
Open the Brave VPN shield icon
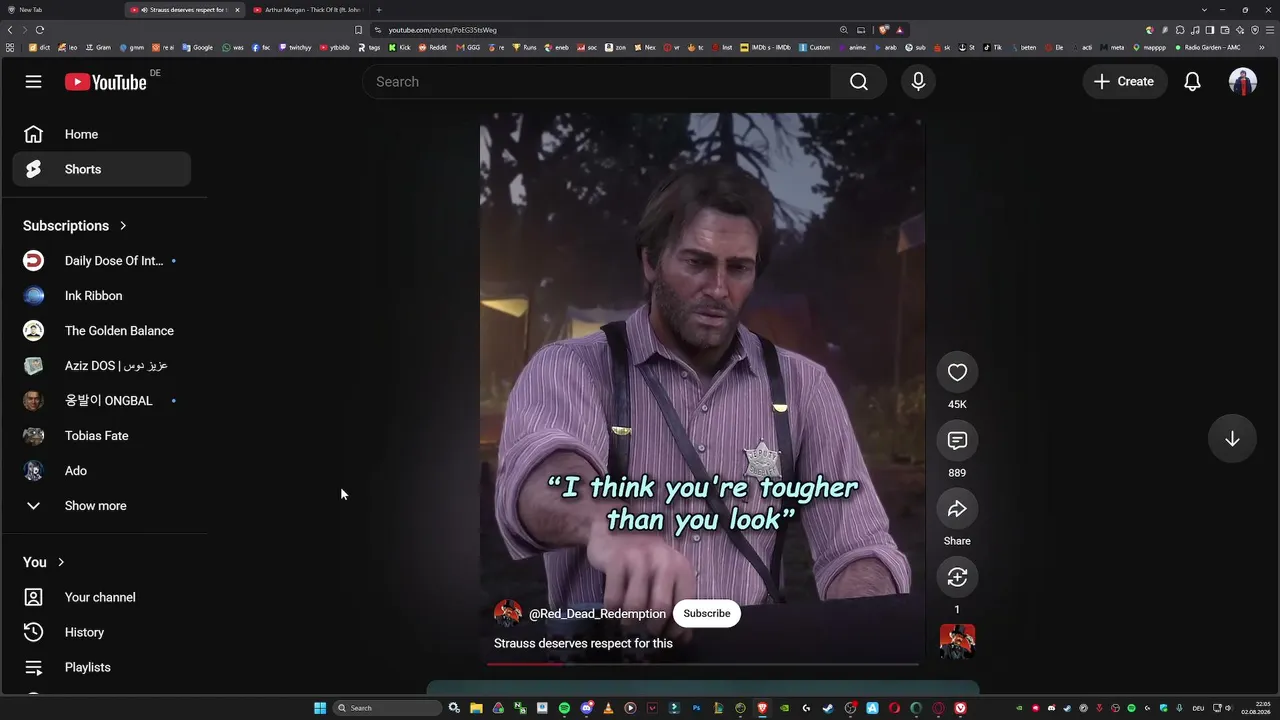coord(1255,30)
